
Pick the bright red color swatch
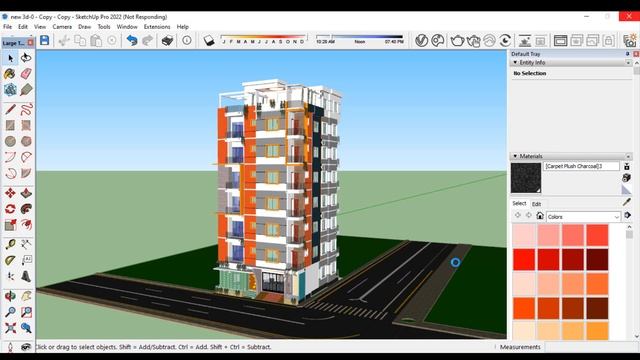coord(524,260)
